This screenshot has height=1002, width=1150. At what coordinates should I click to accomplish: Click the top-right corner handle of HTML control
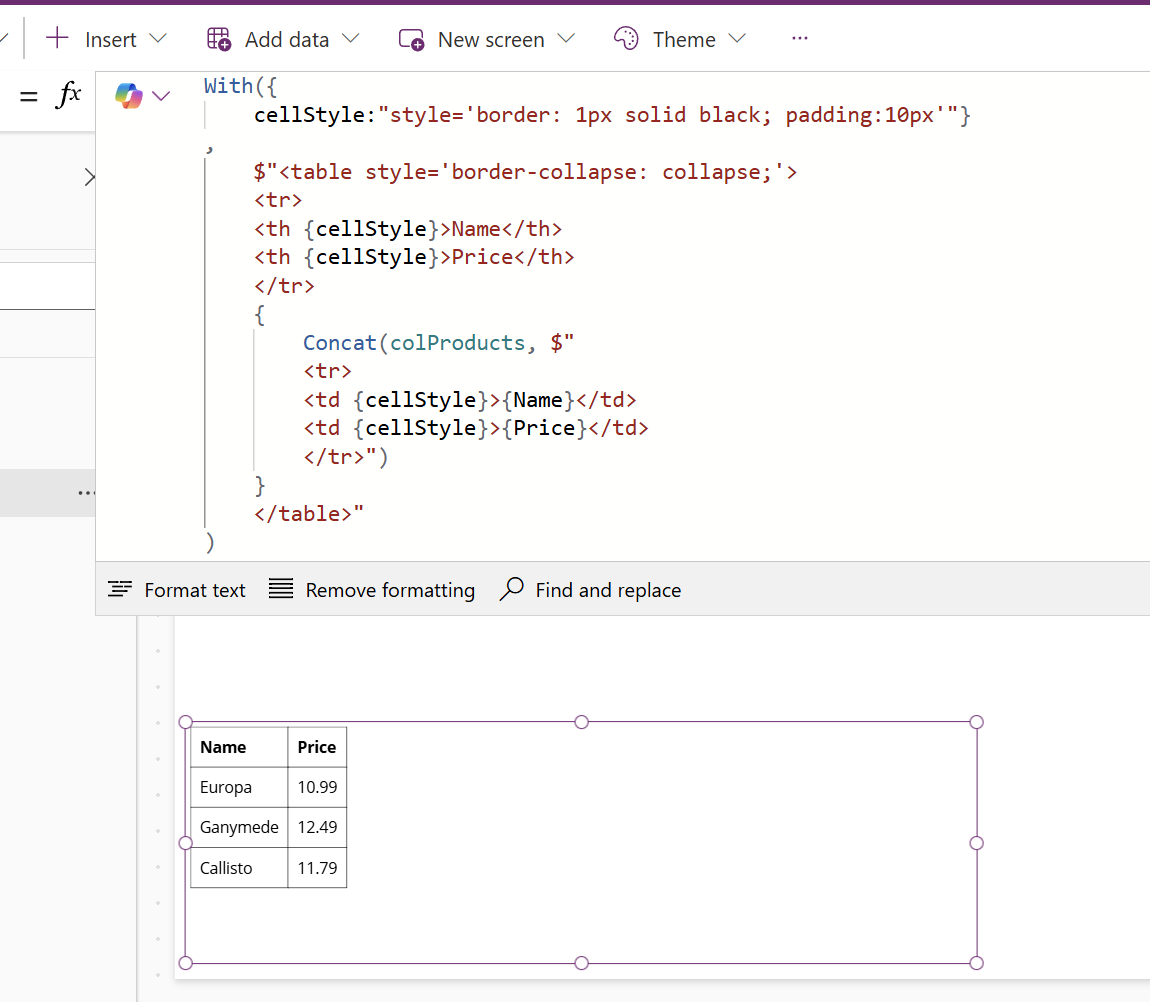click(976, 723)
